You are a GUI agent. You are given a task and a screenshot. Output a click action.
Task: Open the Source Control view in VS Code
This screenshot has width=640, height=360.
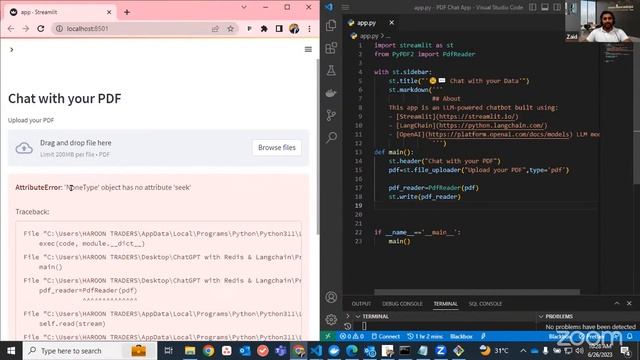(x=331, y=115)
